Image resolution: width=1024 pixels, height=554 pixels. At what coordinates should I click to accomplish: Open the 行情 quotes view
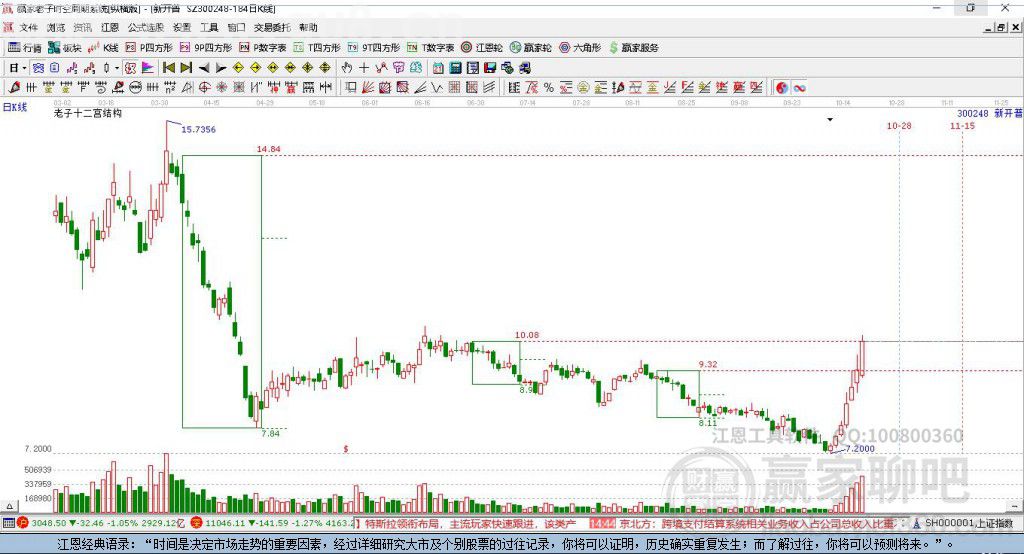tap(24, 48)
